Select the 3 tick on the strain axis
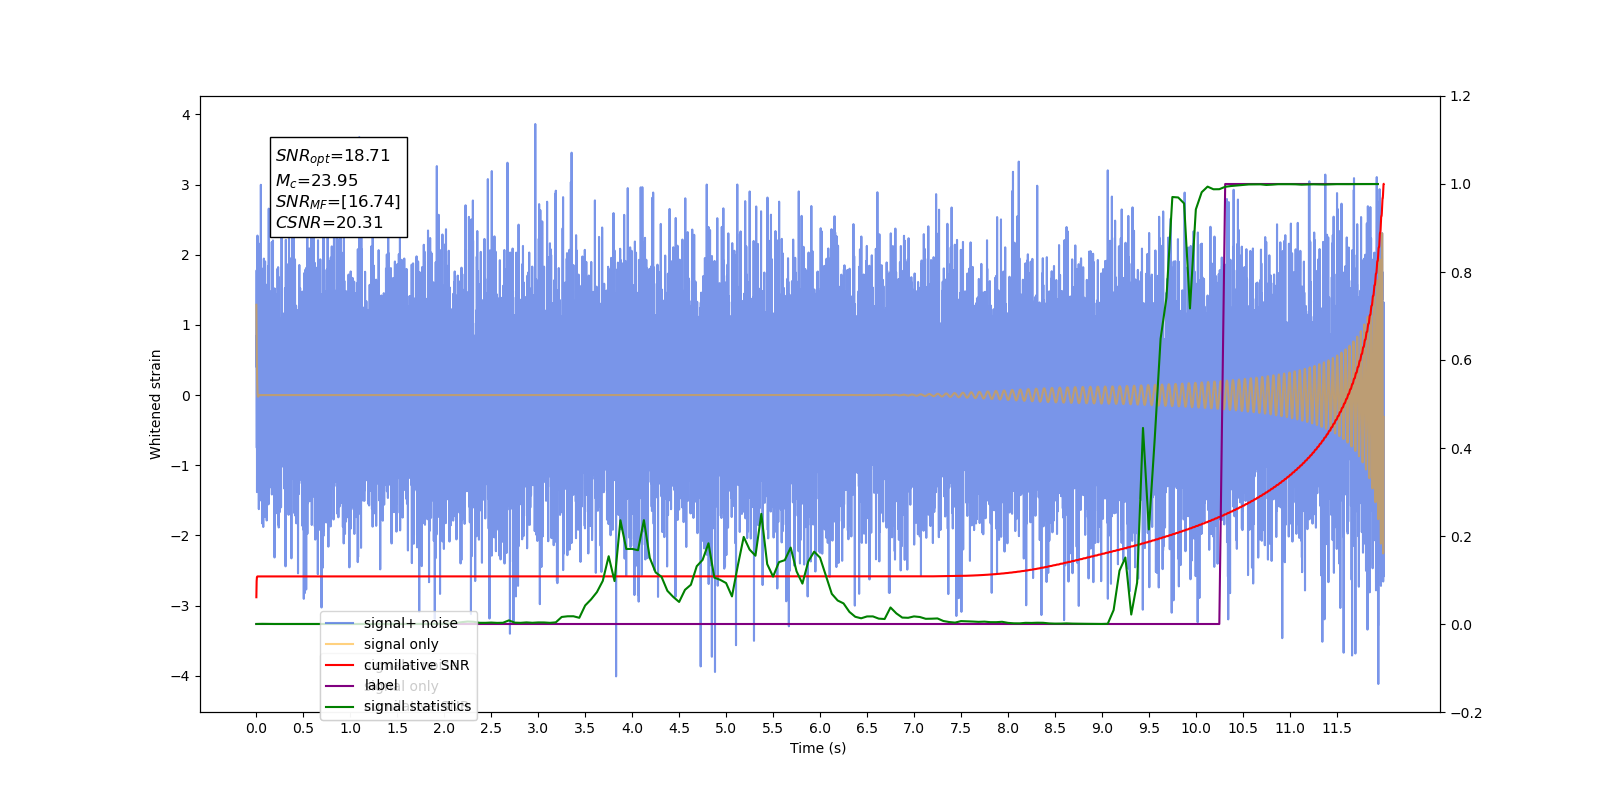Screen dimensions: 1600x800 point(186,185)
